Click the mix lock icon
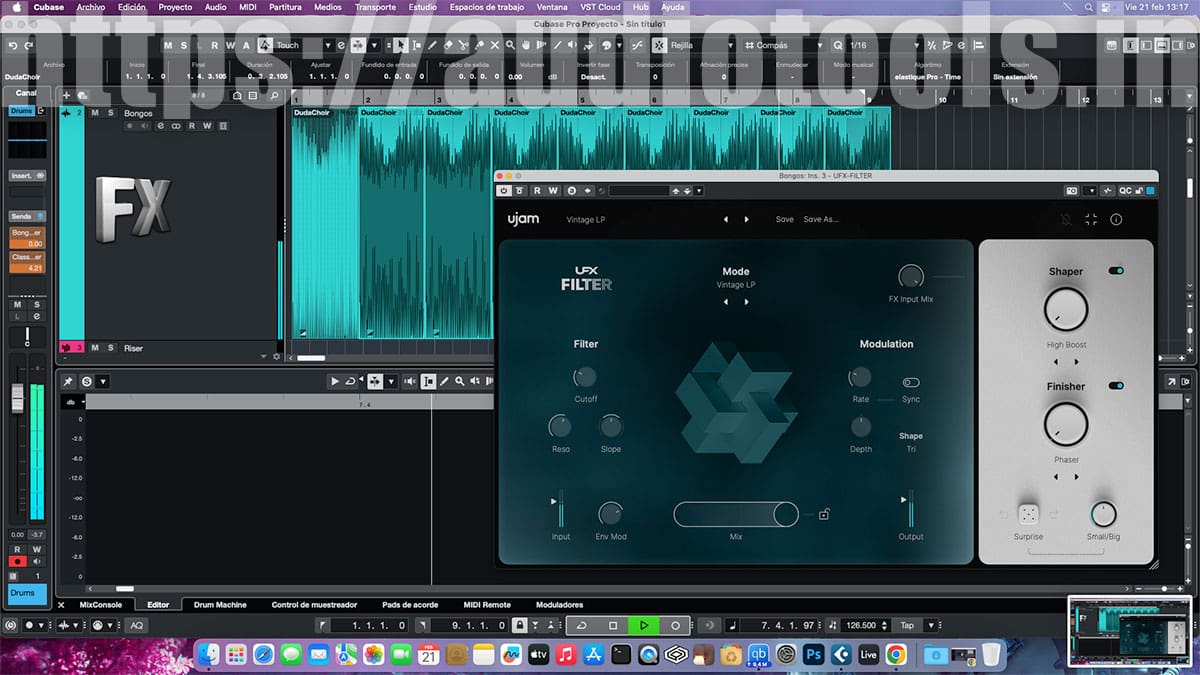Screen dimensions: 1200x675 [x=823, y=515]
